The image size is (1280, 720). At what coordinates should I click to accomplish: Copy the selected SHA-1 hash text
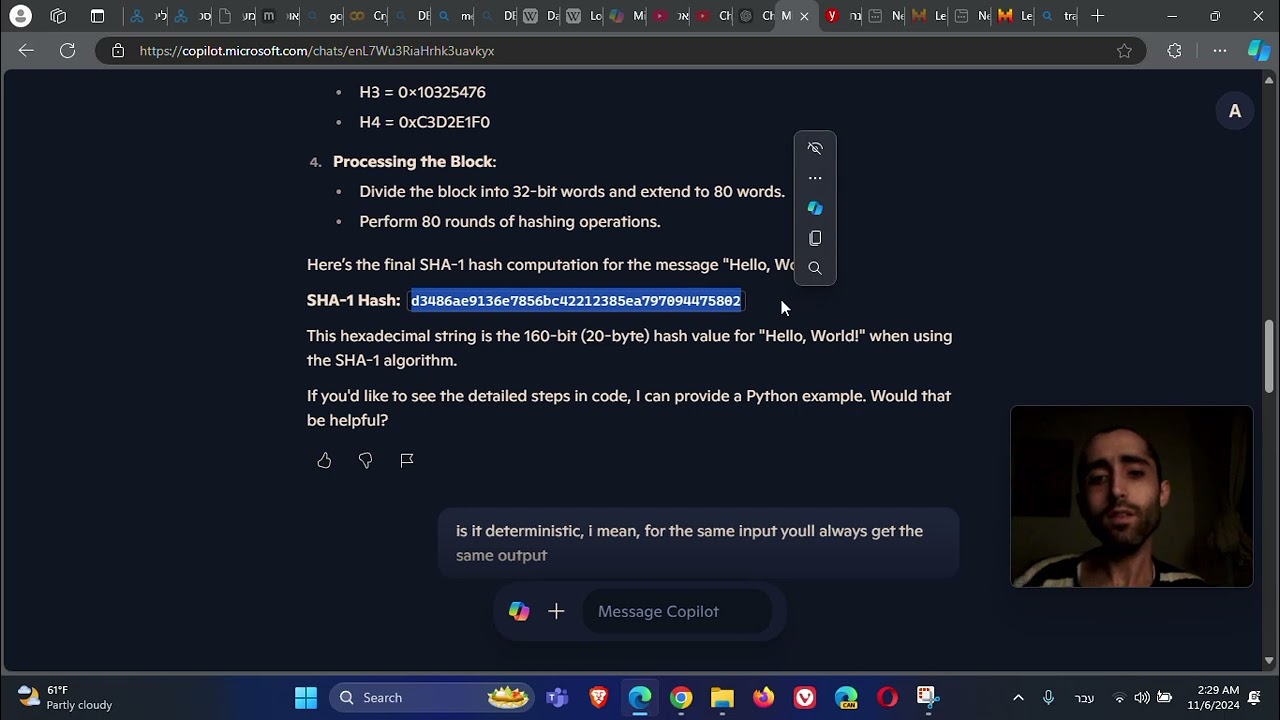(815, 238)
